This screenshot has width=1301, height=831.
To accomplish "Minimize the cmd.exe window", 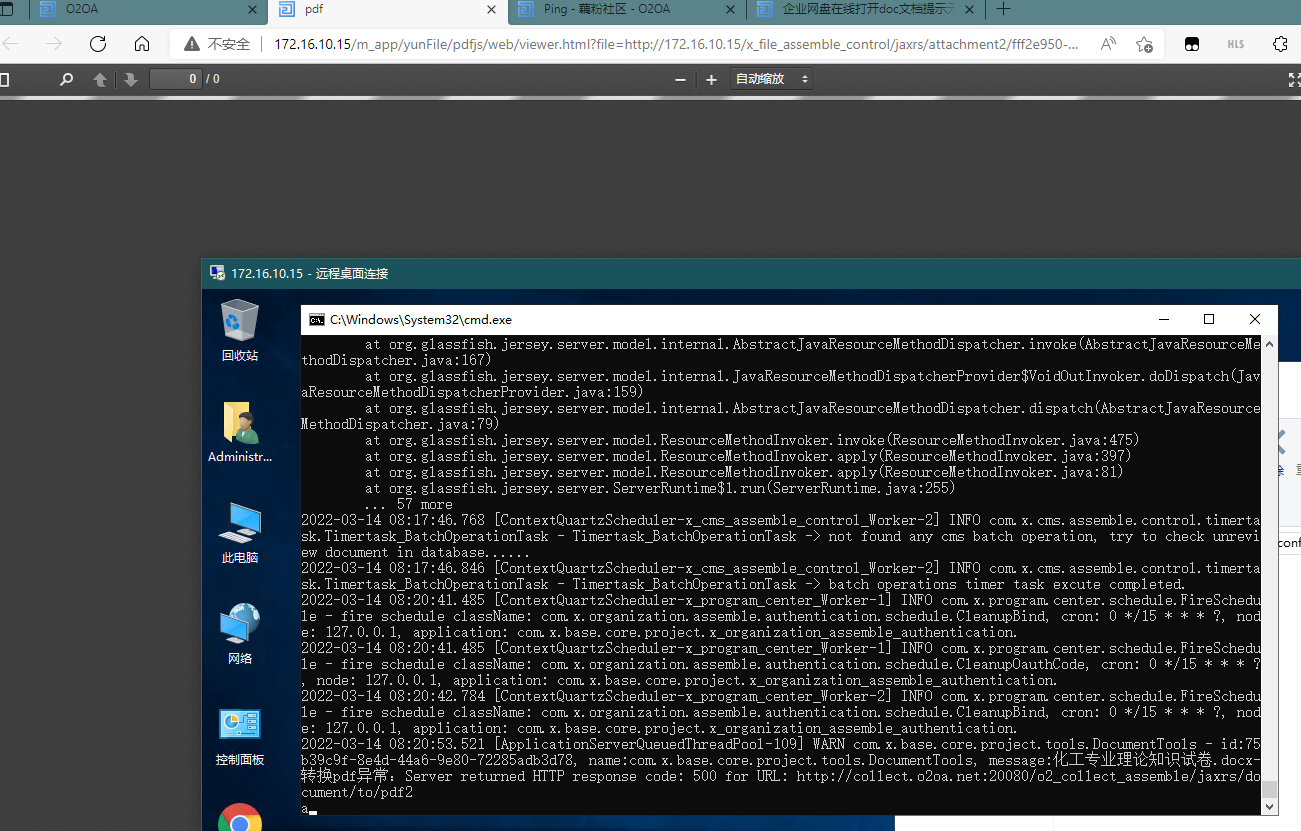I will 1164,320.
